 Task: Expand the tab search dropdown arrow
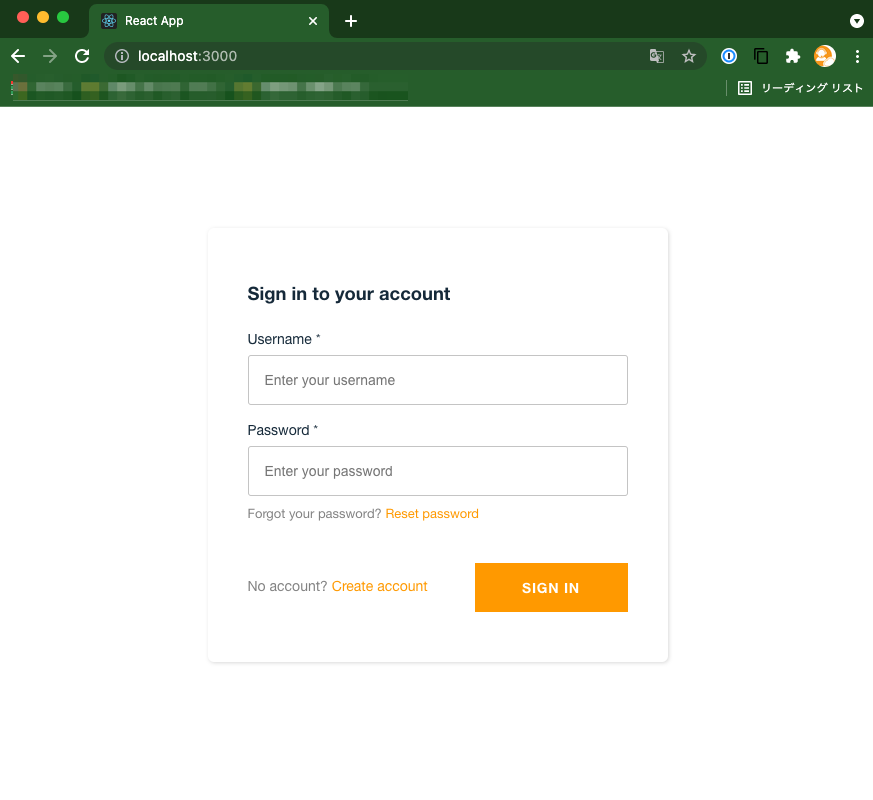point(857,21)
